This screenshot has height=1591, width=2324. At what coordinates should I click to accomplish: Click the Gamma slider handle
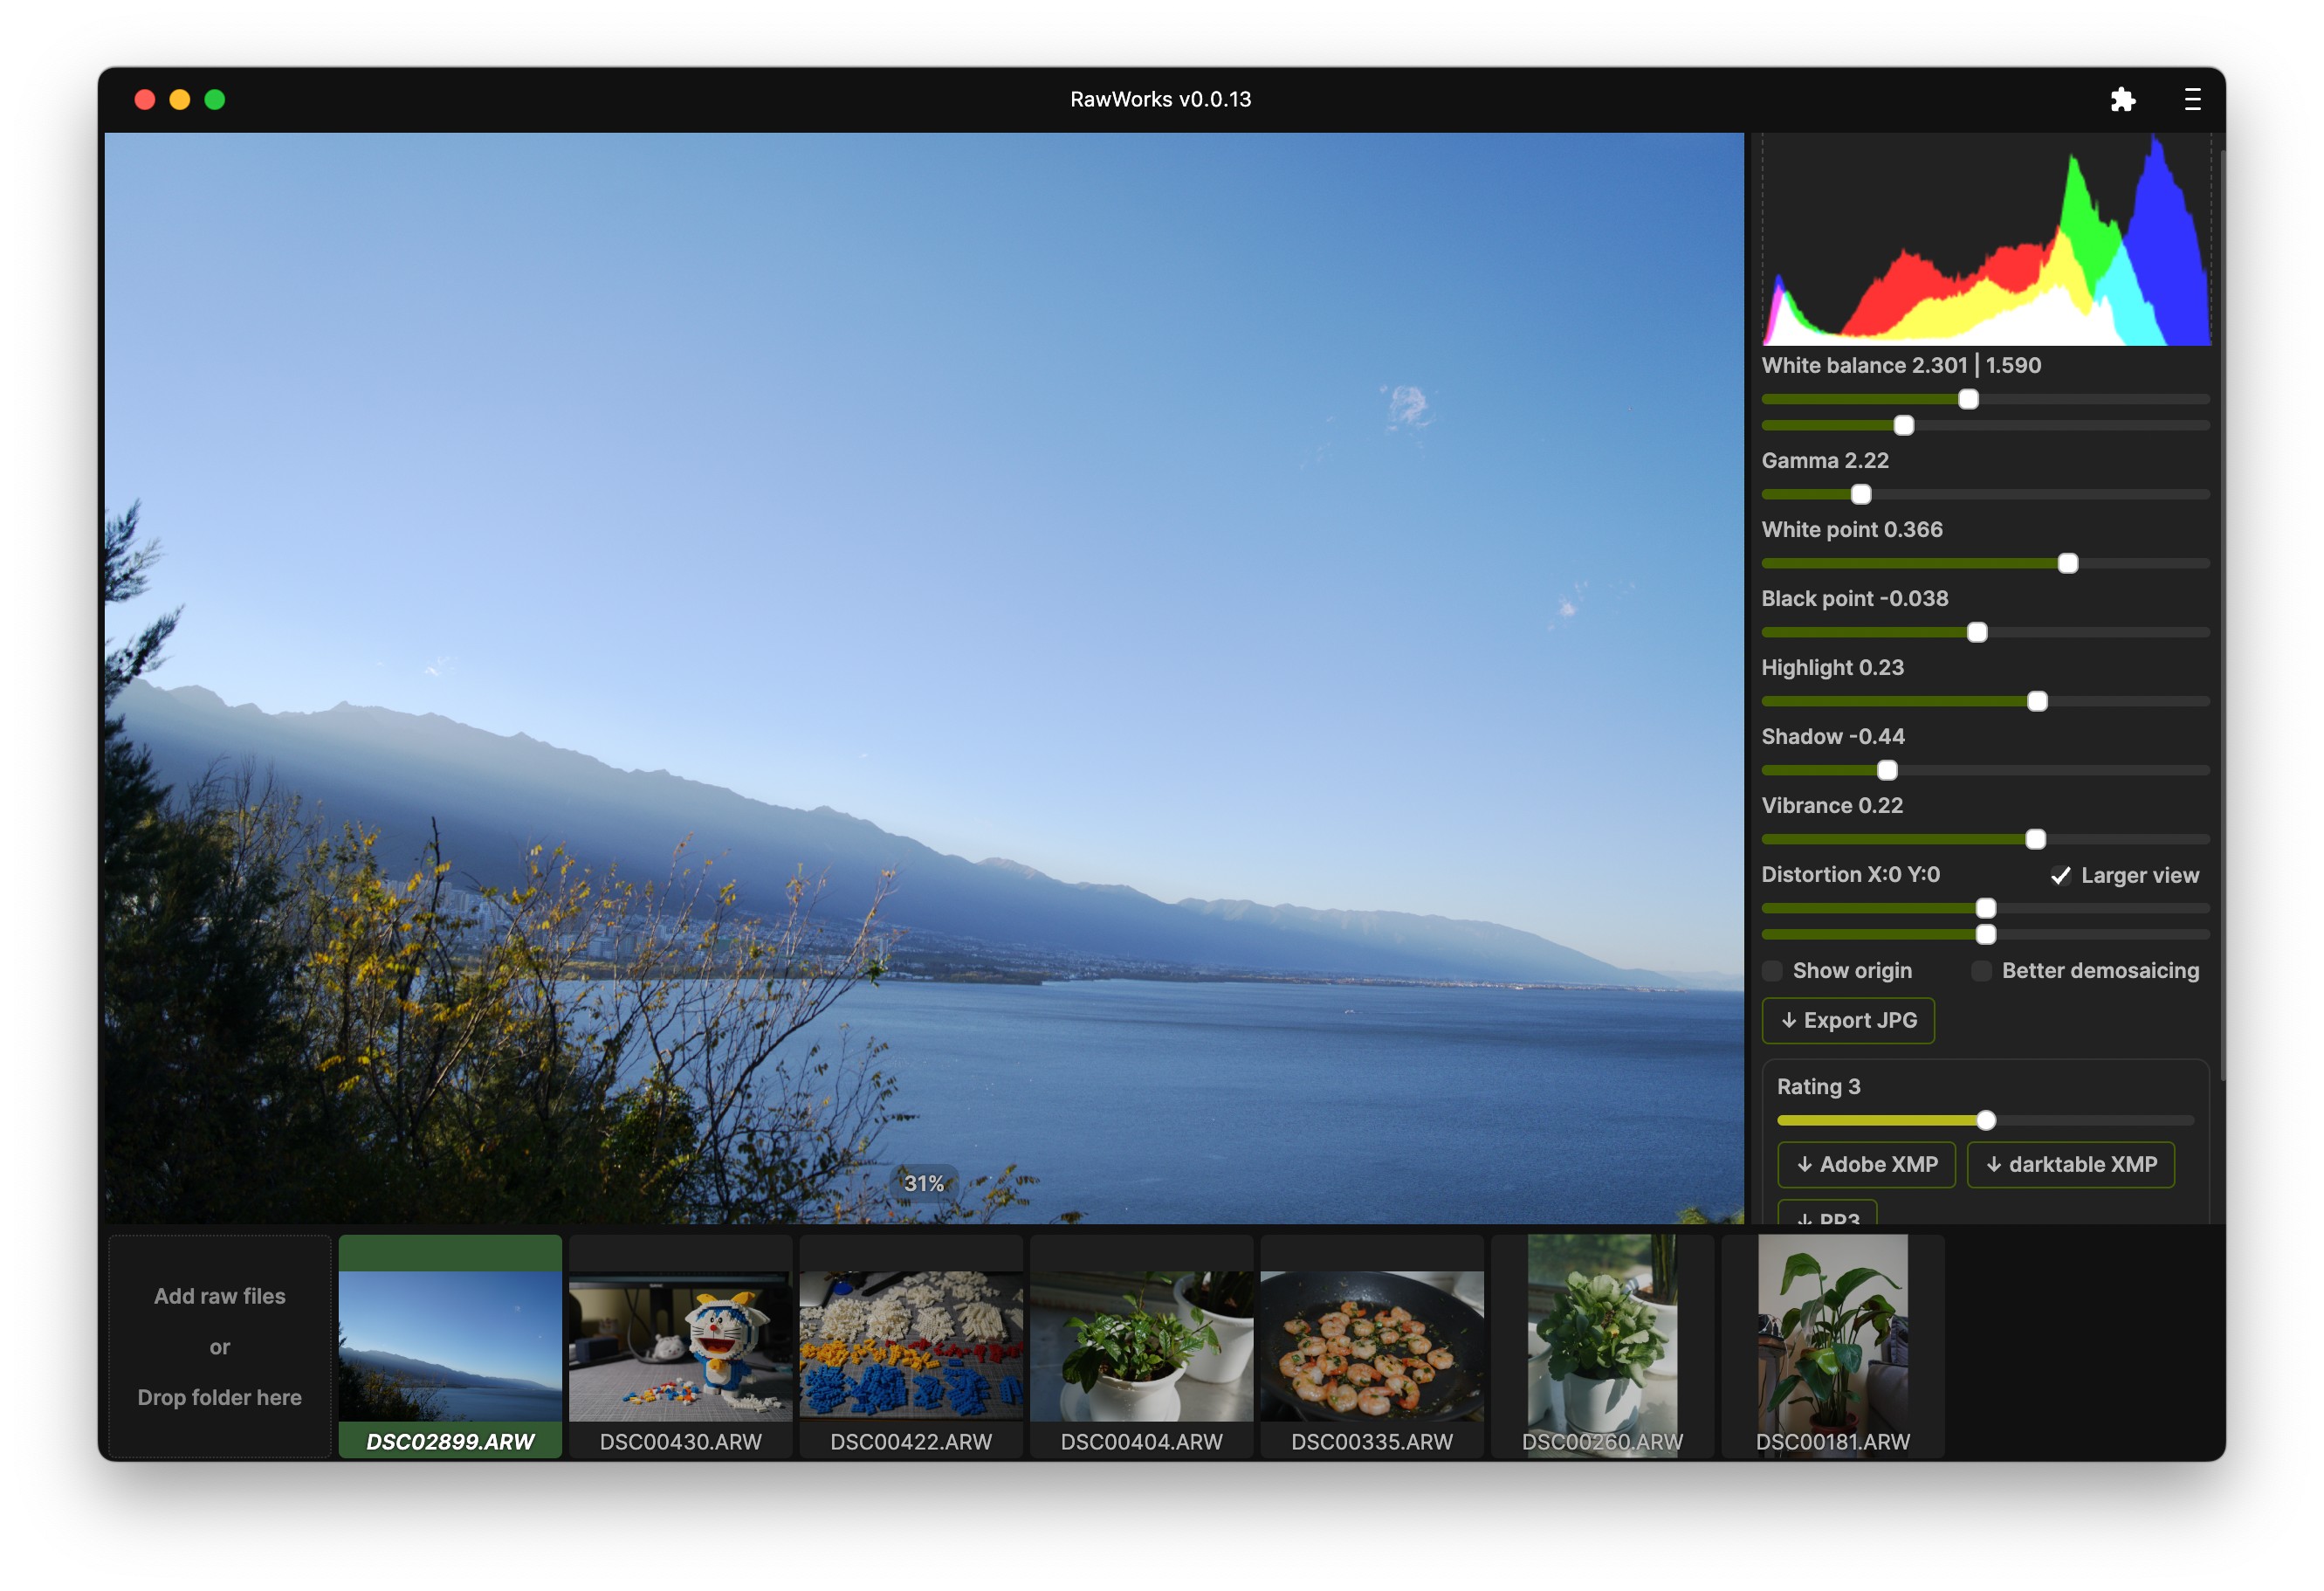pos(1860,494)
